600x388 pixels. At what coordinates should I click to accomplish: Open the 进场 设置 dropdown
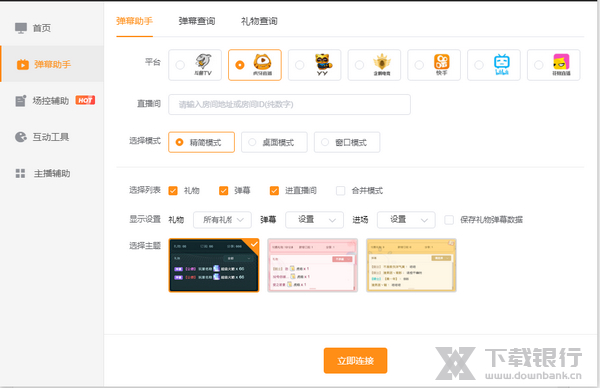pyautogui.click(x=406, y=220)
